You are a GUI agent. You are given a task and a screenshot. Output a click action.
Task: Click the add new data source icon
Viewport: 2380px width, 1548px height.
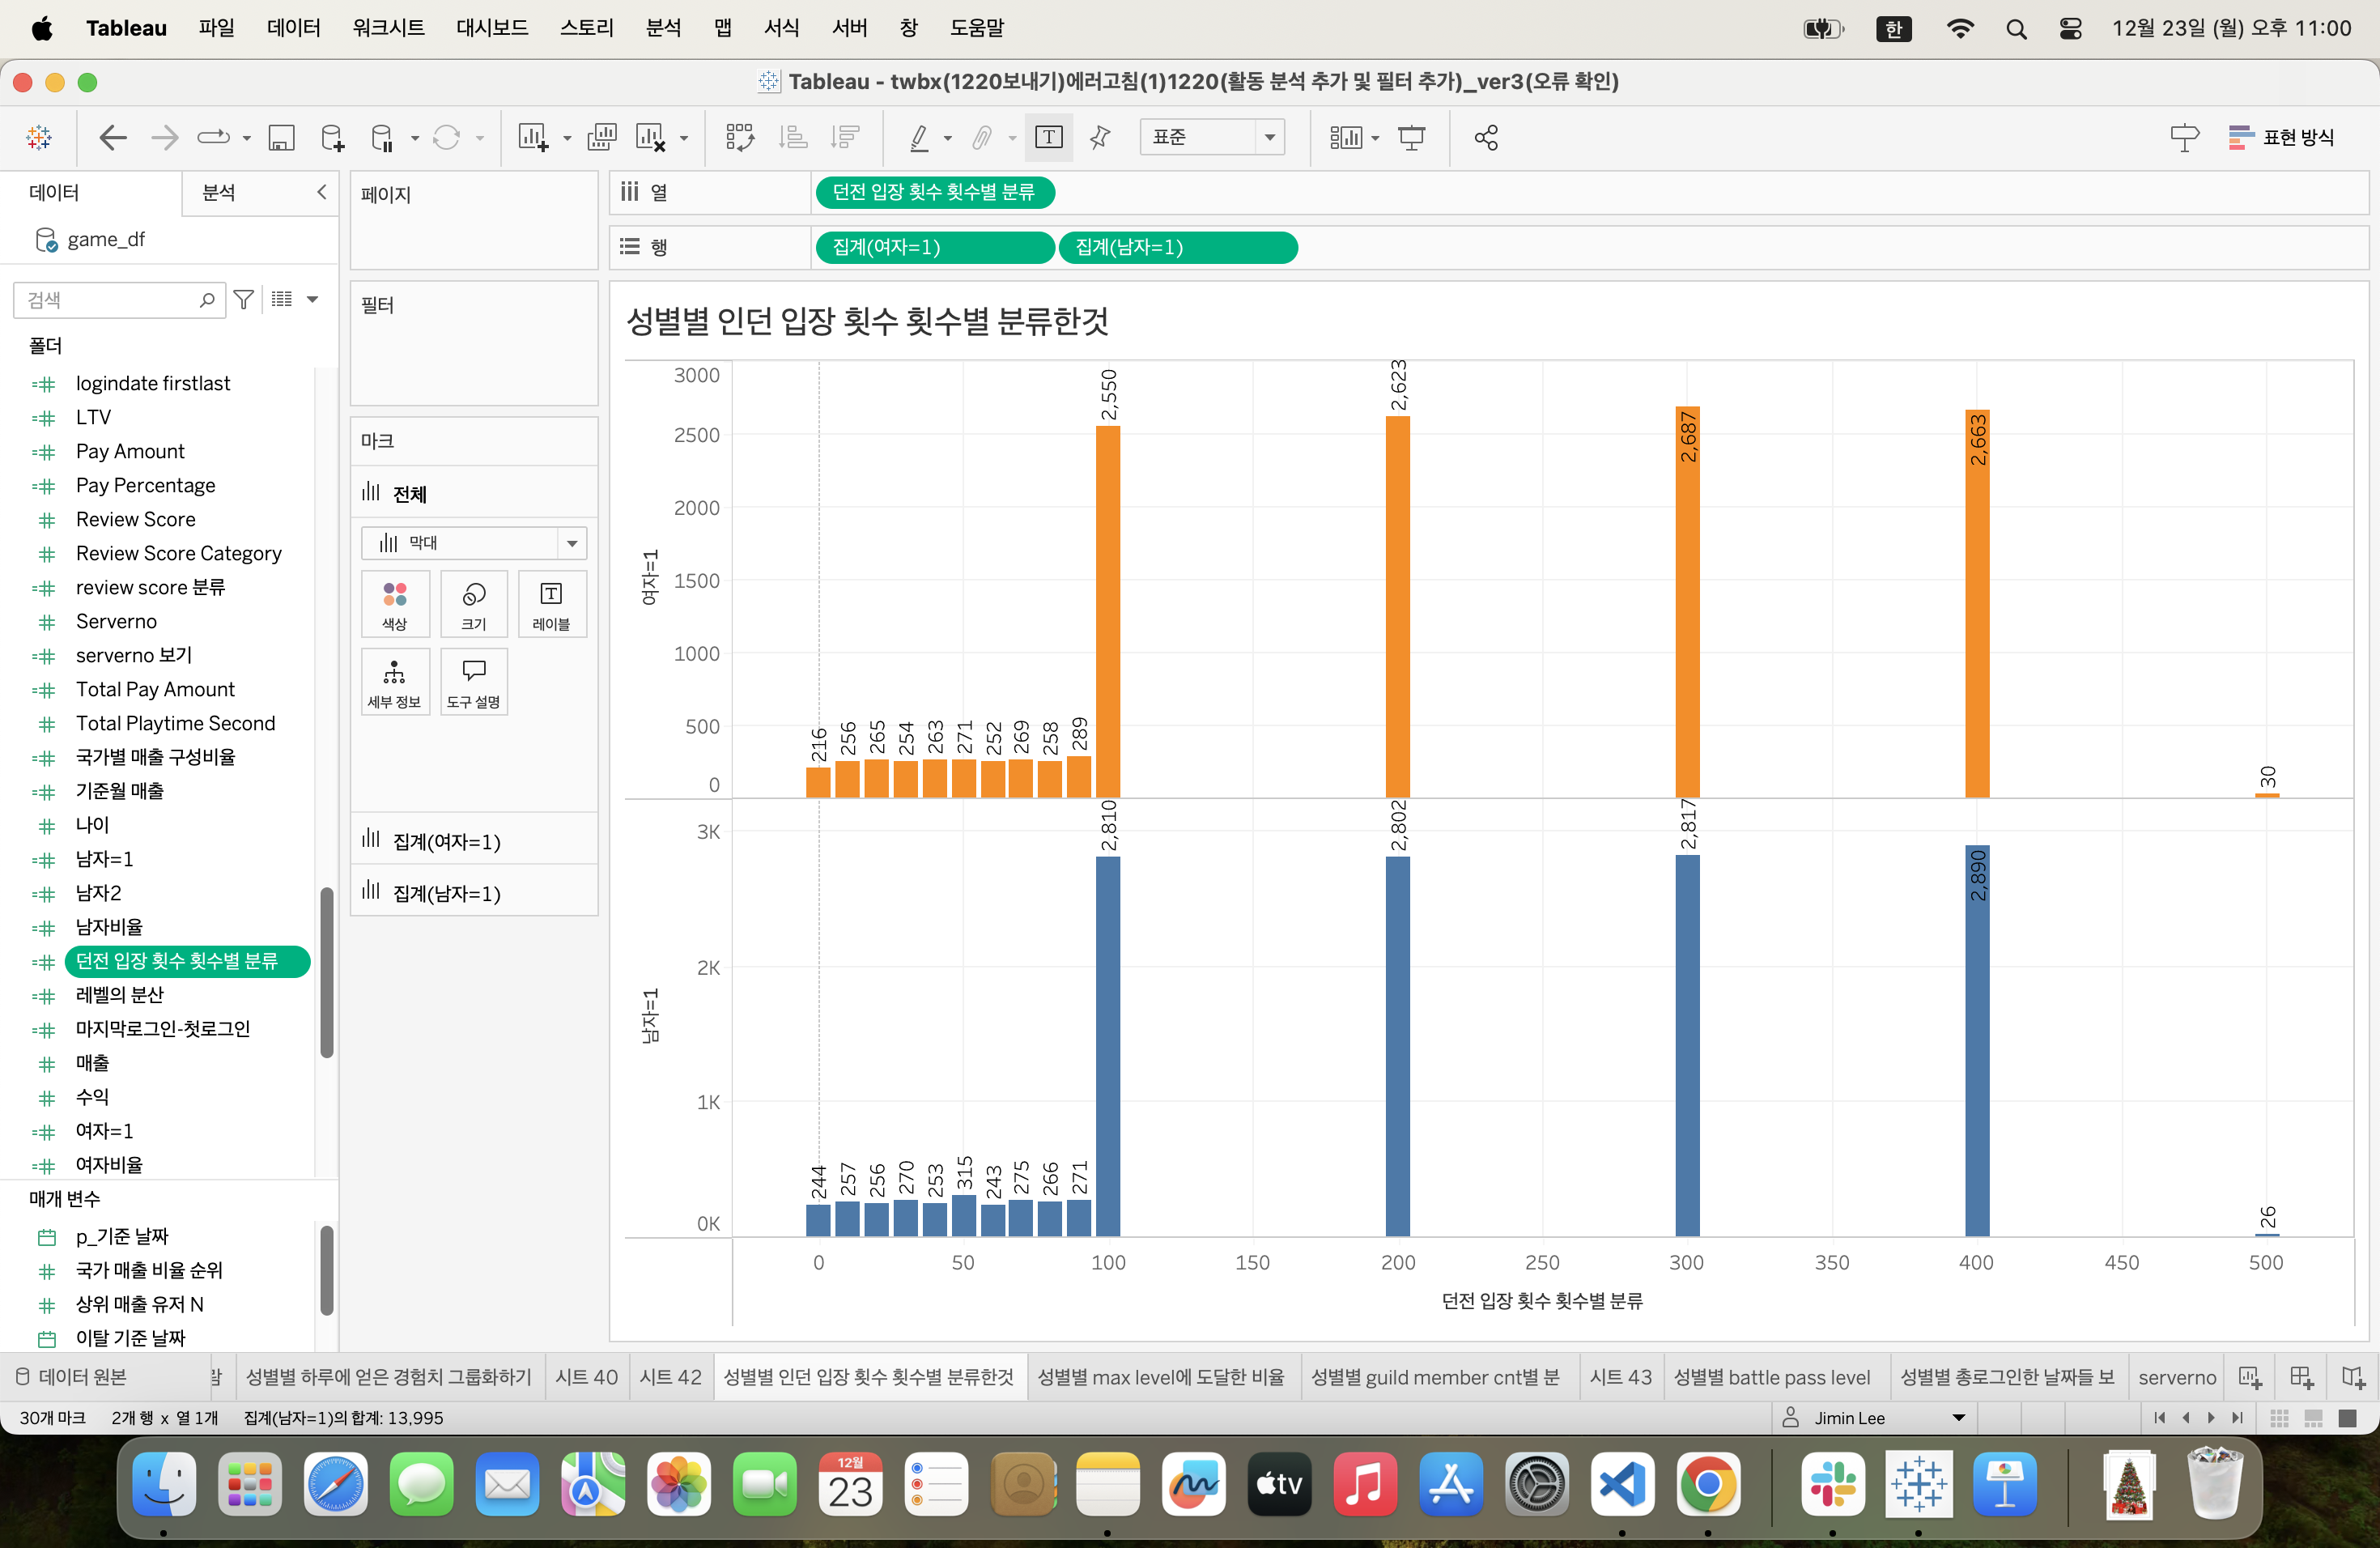tap(332, 137)
